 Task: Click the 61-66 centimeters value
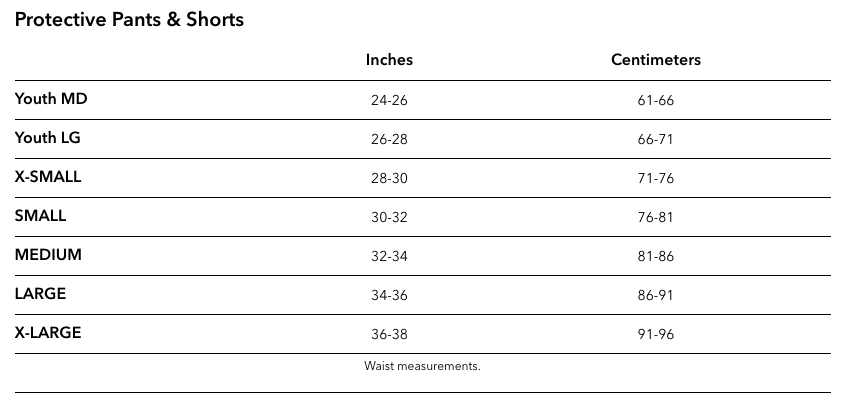tap(655, 101)
